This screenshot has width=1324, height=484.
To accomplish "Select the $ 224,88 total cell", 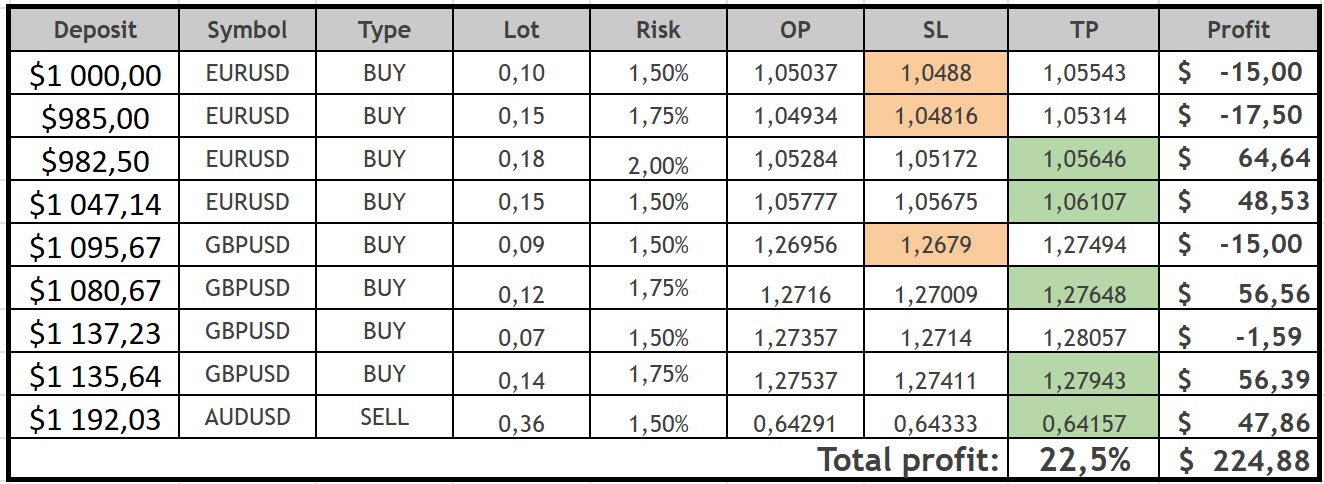I will [1240, 460].
